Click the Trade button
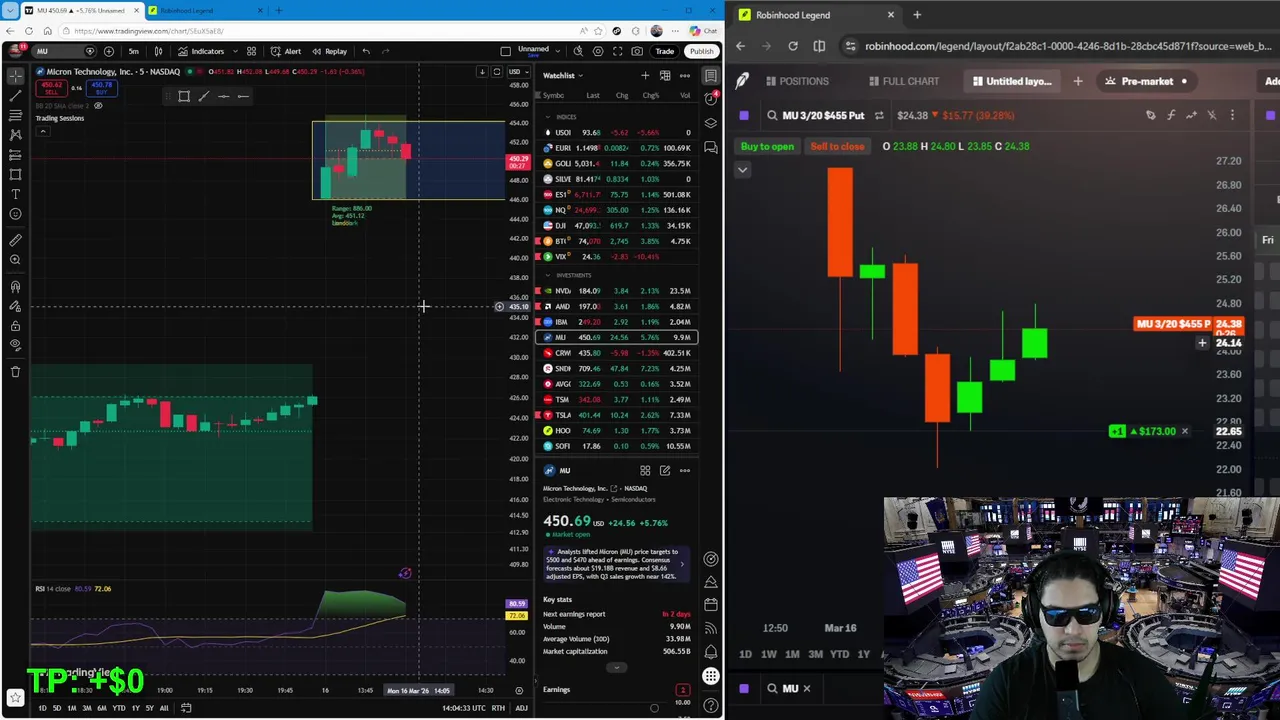The width and height of the screenshot is (1280, 720). click(x=664, y=51)
